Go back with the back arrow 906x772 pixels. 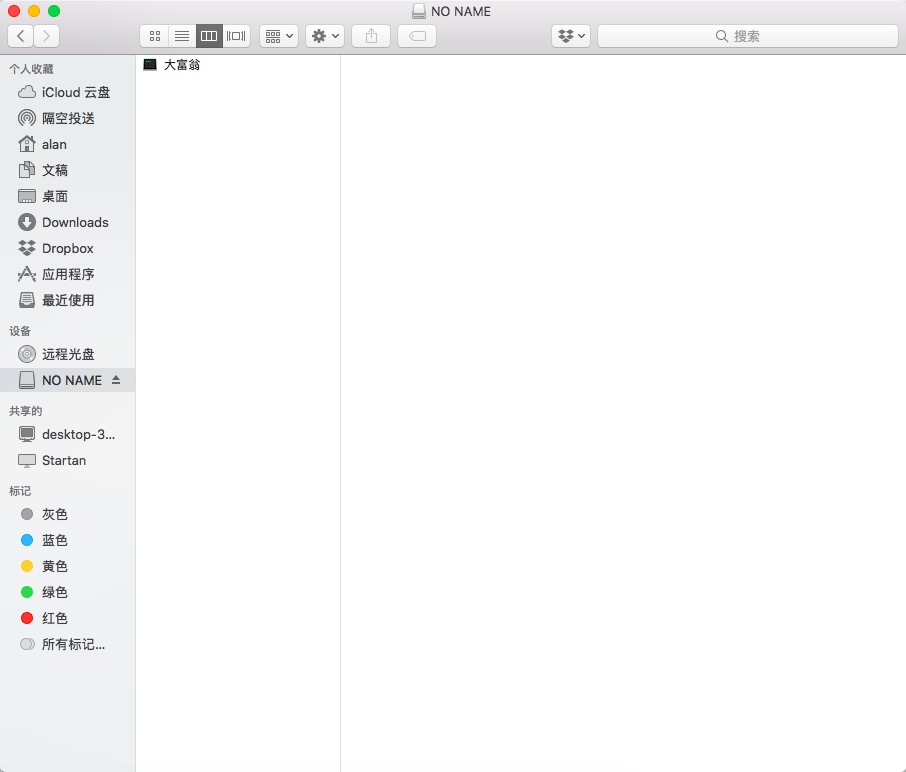(x=21, y=36)
